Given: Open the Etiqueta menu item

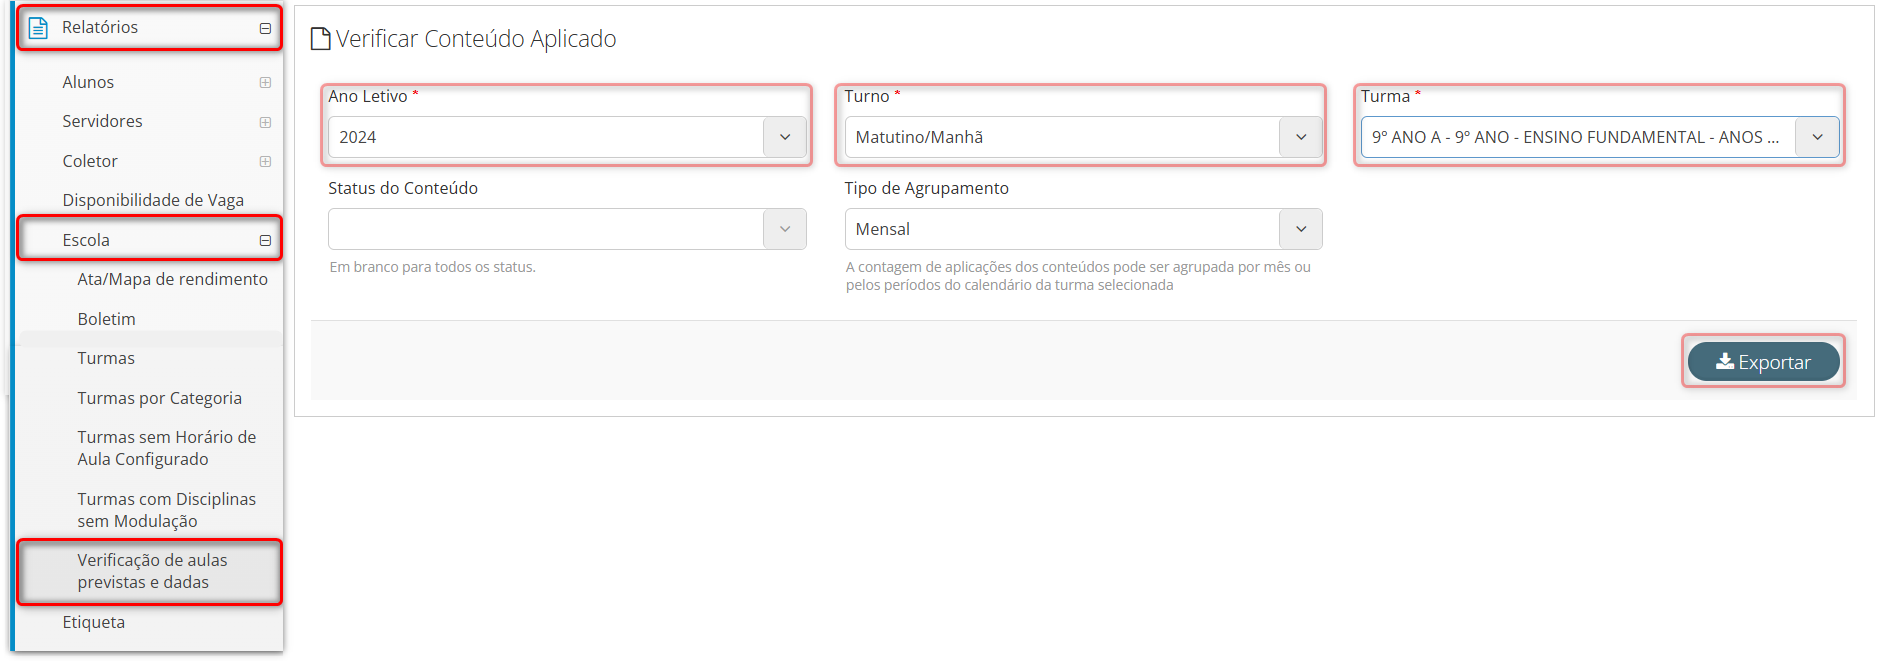Looking at the screenshot, I should (94, 622).
